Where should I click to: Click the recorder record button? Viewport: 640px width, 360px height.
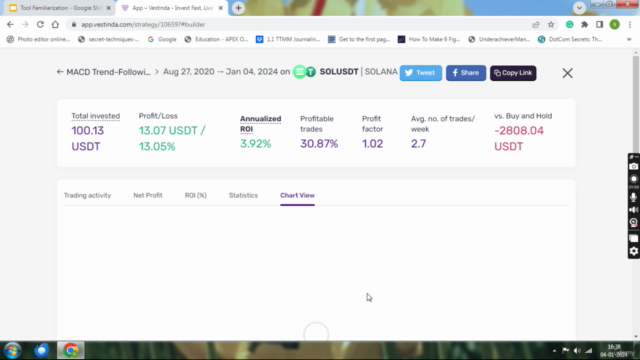coord(633,179)
